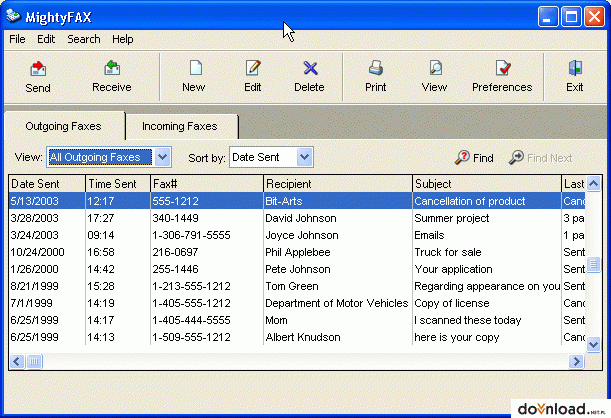611x418 pixels.
Task: Click the MightyFAX title bar app icon
Action: tap(13, 16)
